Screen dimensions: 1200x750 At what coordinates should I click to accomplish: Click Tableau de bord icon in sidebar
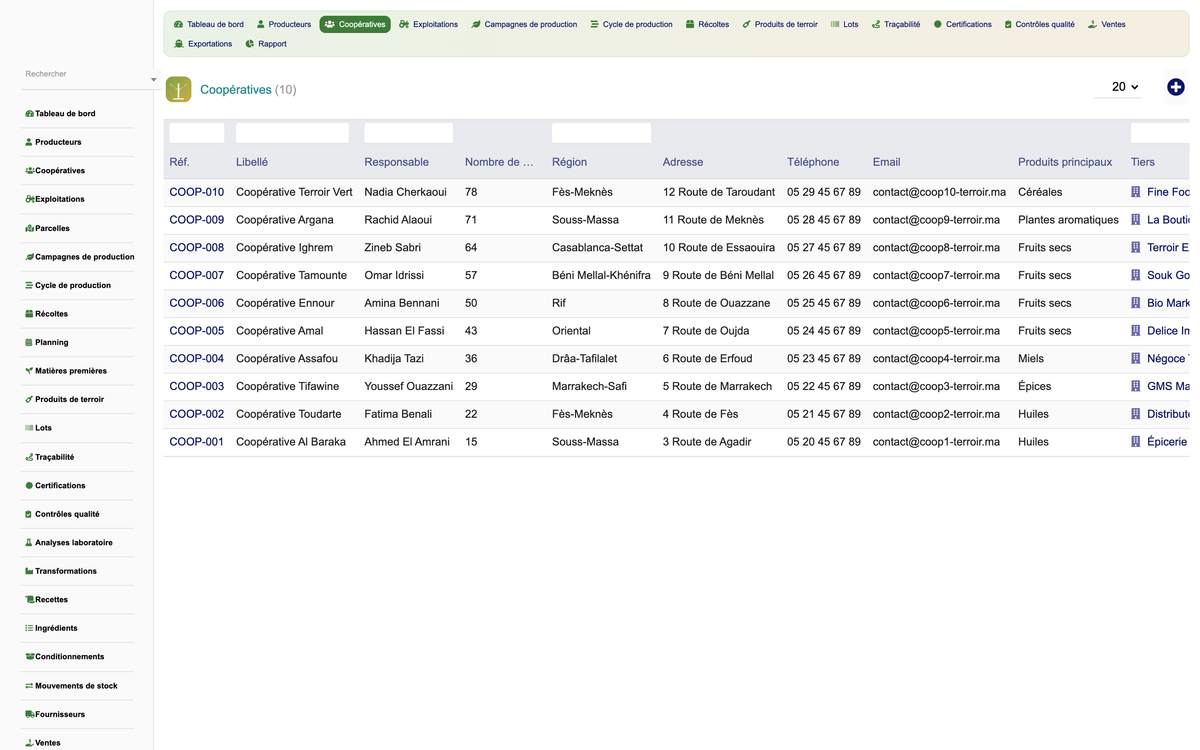[29, 114]
